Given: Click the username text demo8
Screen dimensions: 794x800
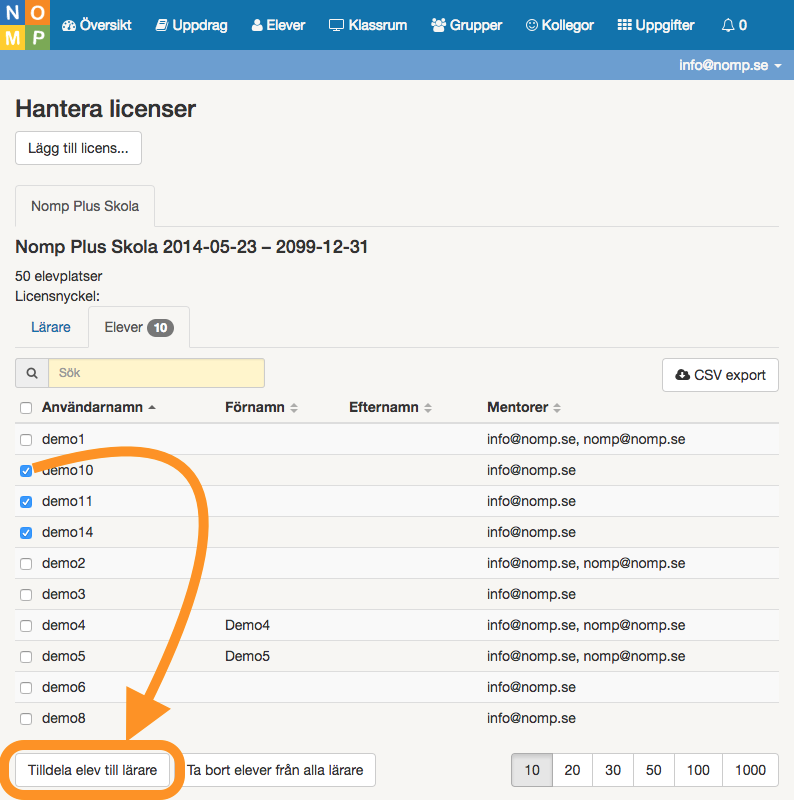Looking at the screenshot, I should coord(63,718).
